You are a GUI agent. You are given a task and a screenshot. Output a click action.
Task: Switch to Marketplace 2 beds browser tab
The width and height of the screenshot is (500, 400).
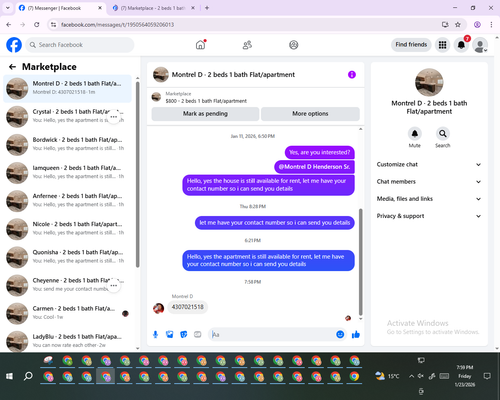click(153, 8)
